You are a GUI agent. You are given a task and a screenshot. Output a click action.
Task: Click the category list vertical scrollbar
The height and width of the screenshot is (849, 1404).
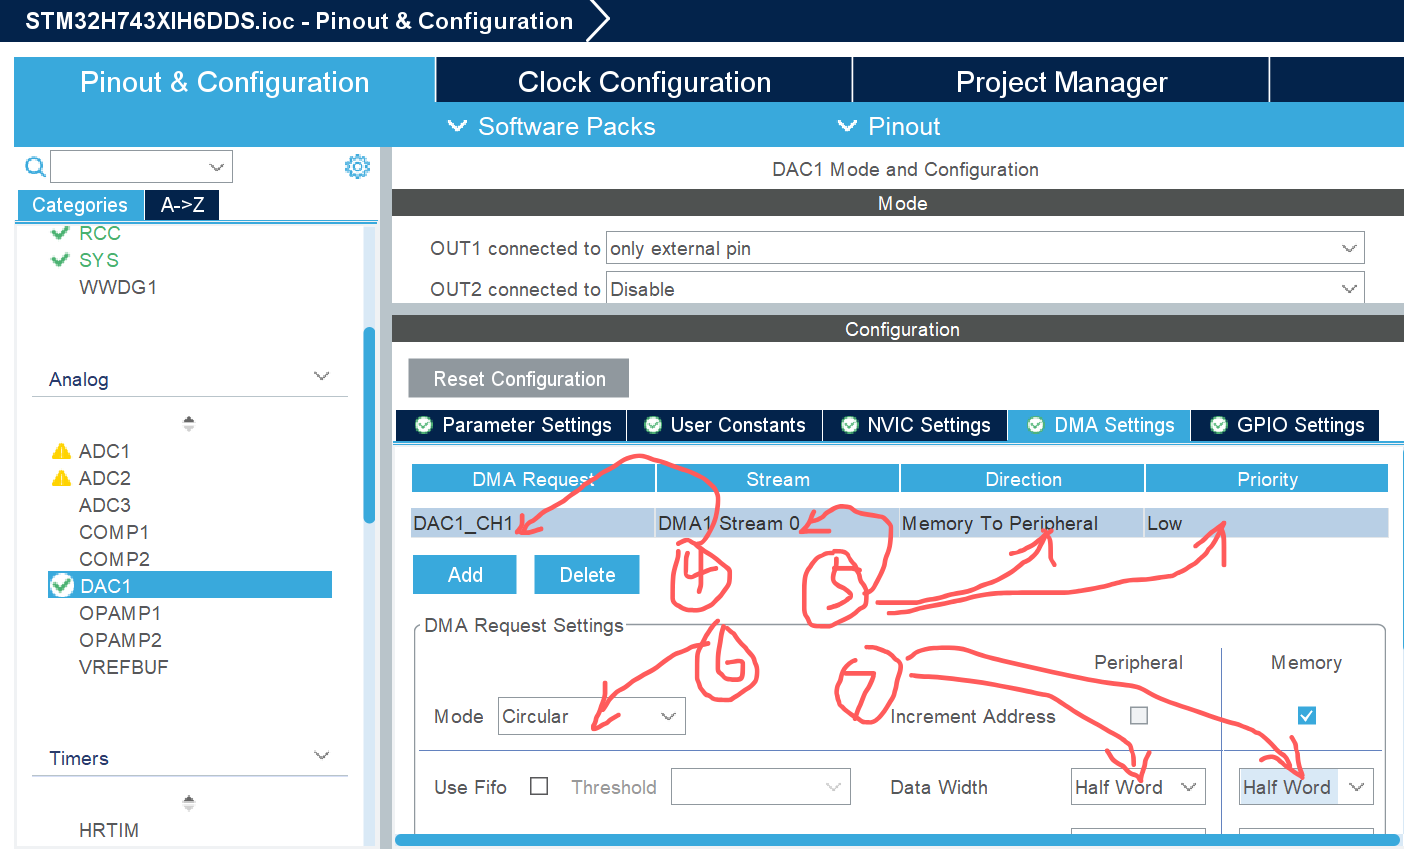point(369,424)
